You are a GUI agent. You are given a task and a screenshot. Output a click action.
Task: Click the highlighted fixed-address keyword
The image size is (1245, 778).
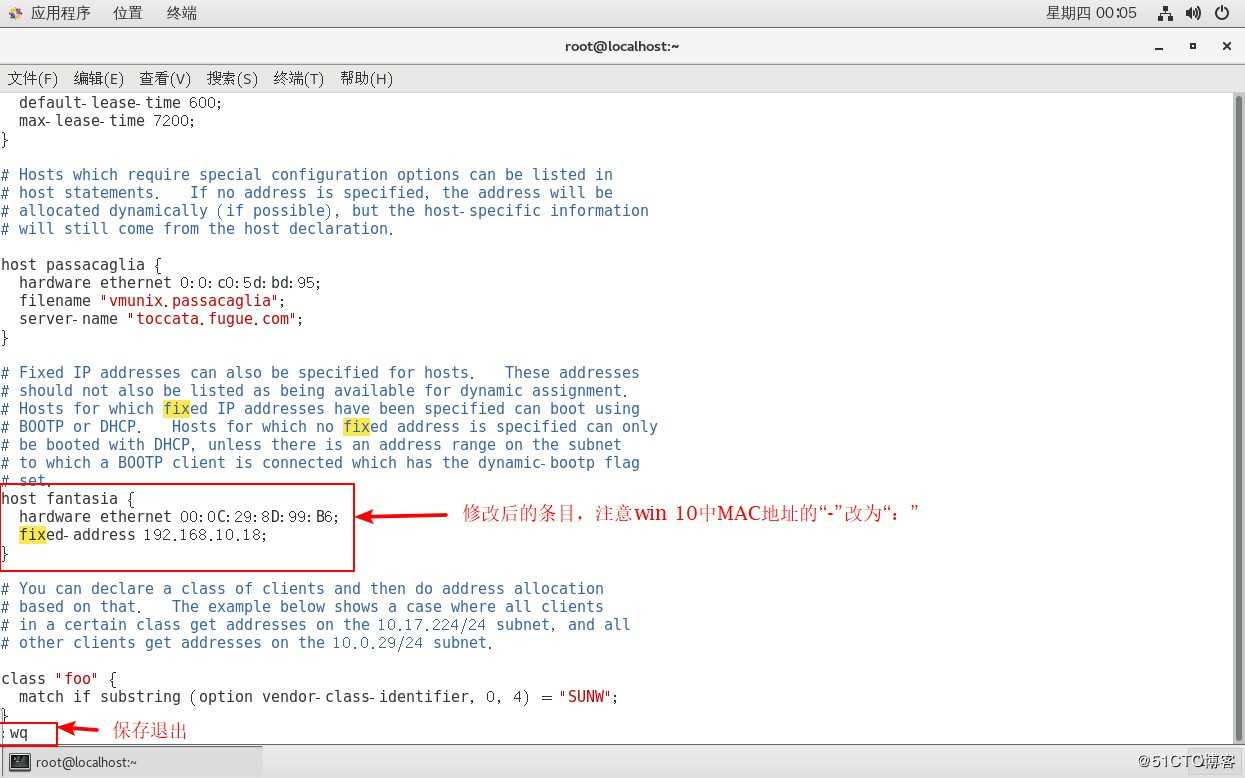pos(77,534)
